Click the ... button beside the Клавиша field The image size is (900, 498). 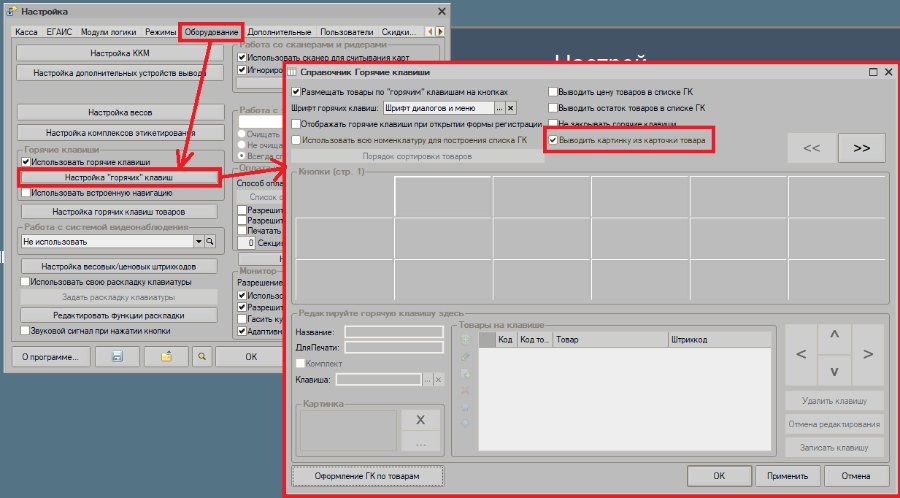(427, 379)
